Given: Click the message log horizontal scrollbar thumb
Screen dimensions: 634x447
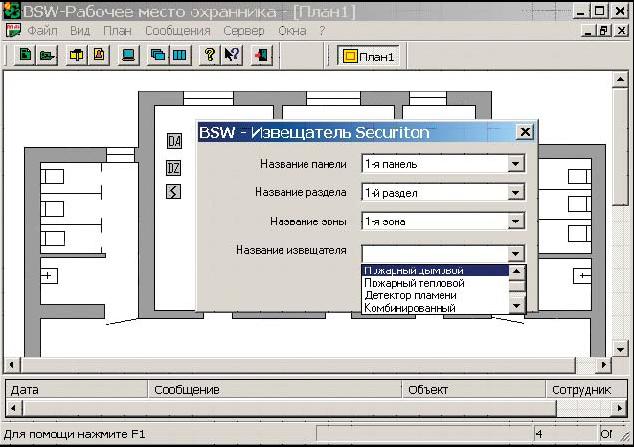Looking at the screenshot, I should (x=290, y=408).
